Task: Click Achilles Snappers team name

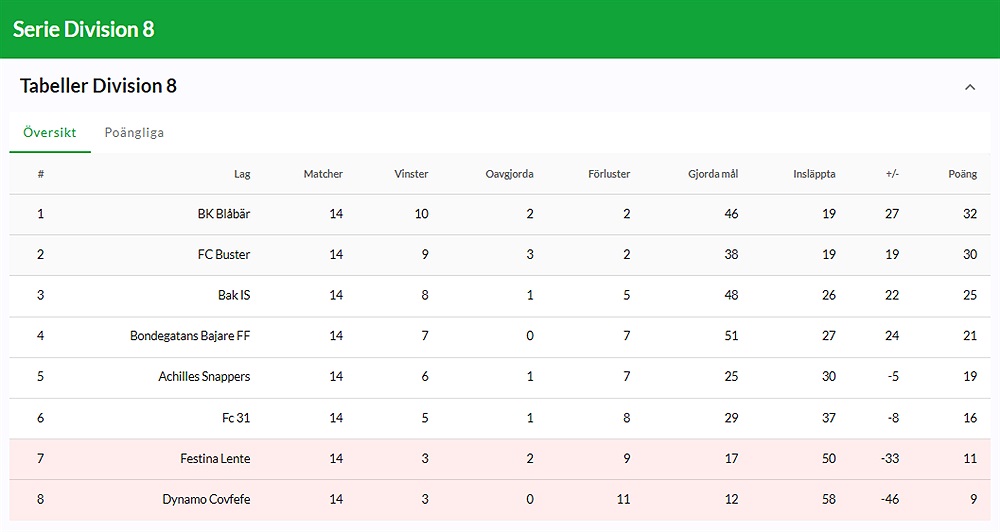Action: [204, 377]
